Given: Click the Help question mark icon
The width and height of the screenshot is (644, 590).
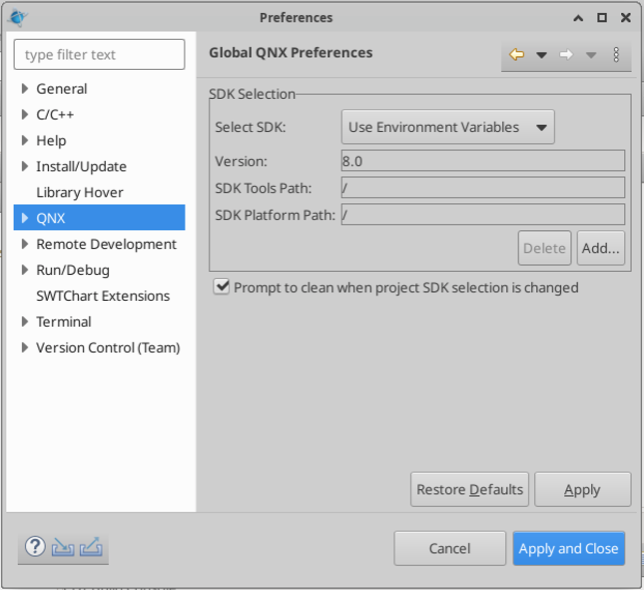Looking at the screenshot, I should 35,547.
